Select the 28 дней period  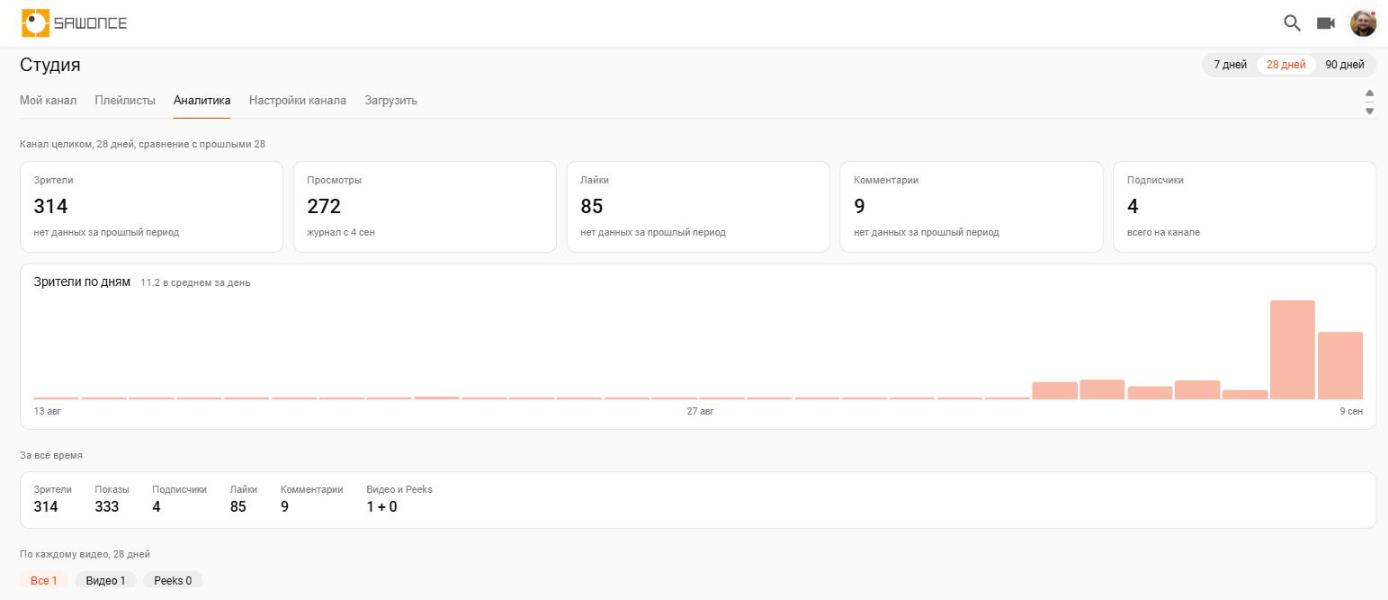click(x=1286, y=65)
